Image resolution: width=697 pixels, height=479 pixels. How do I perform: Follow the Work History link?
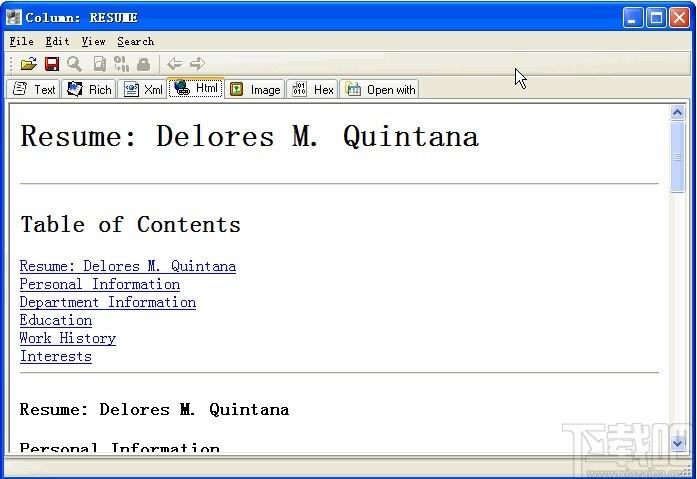(x=68, y=338)
